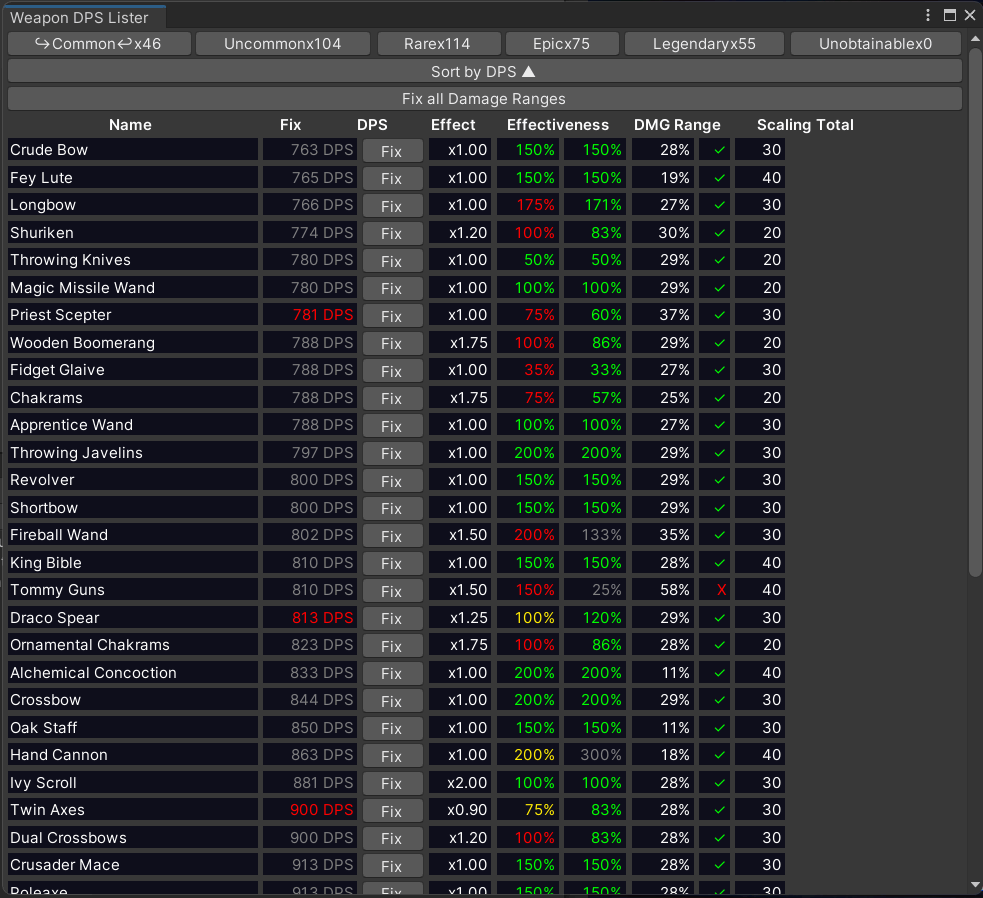Click Fix button for Draco Spear
The width and height of the screenshot is (983, 898).
(391, 618)
